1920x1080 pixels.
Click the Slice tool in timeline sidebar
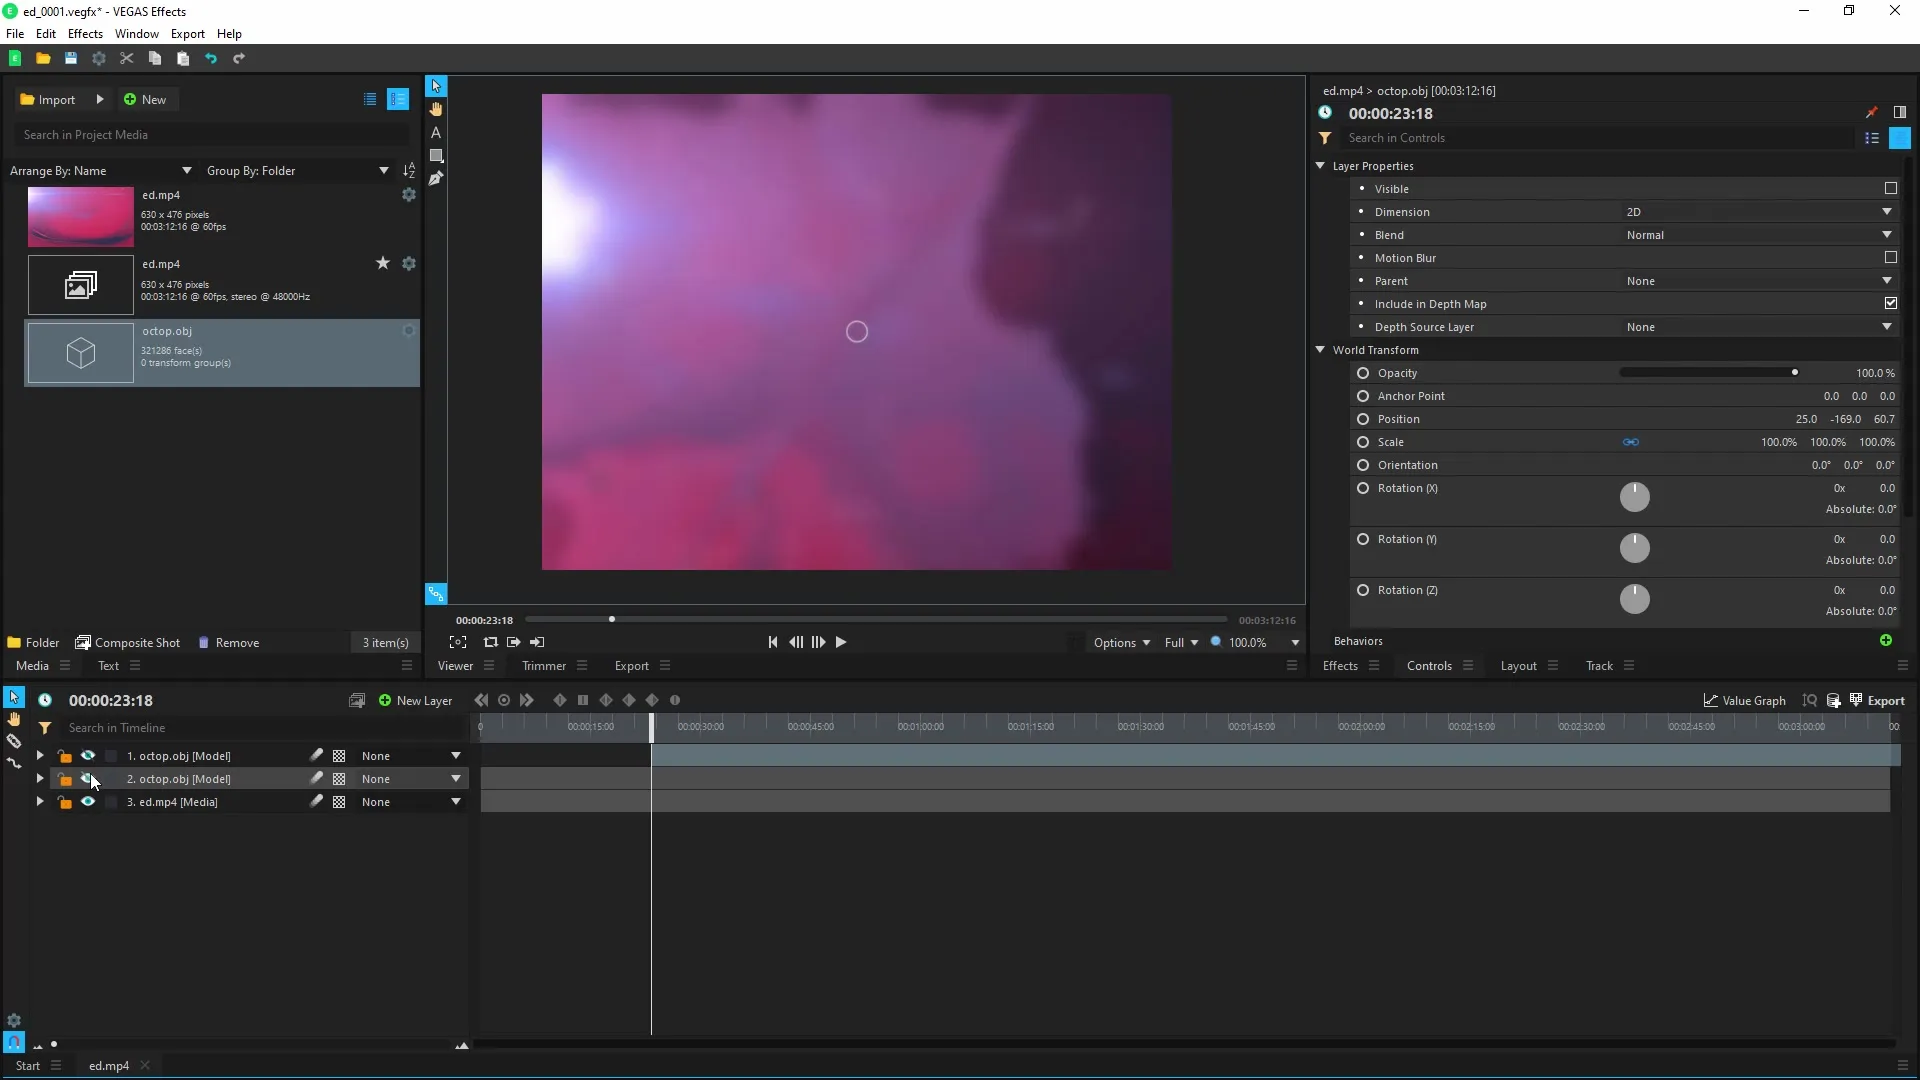(x=14, y=741)
